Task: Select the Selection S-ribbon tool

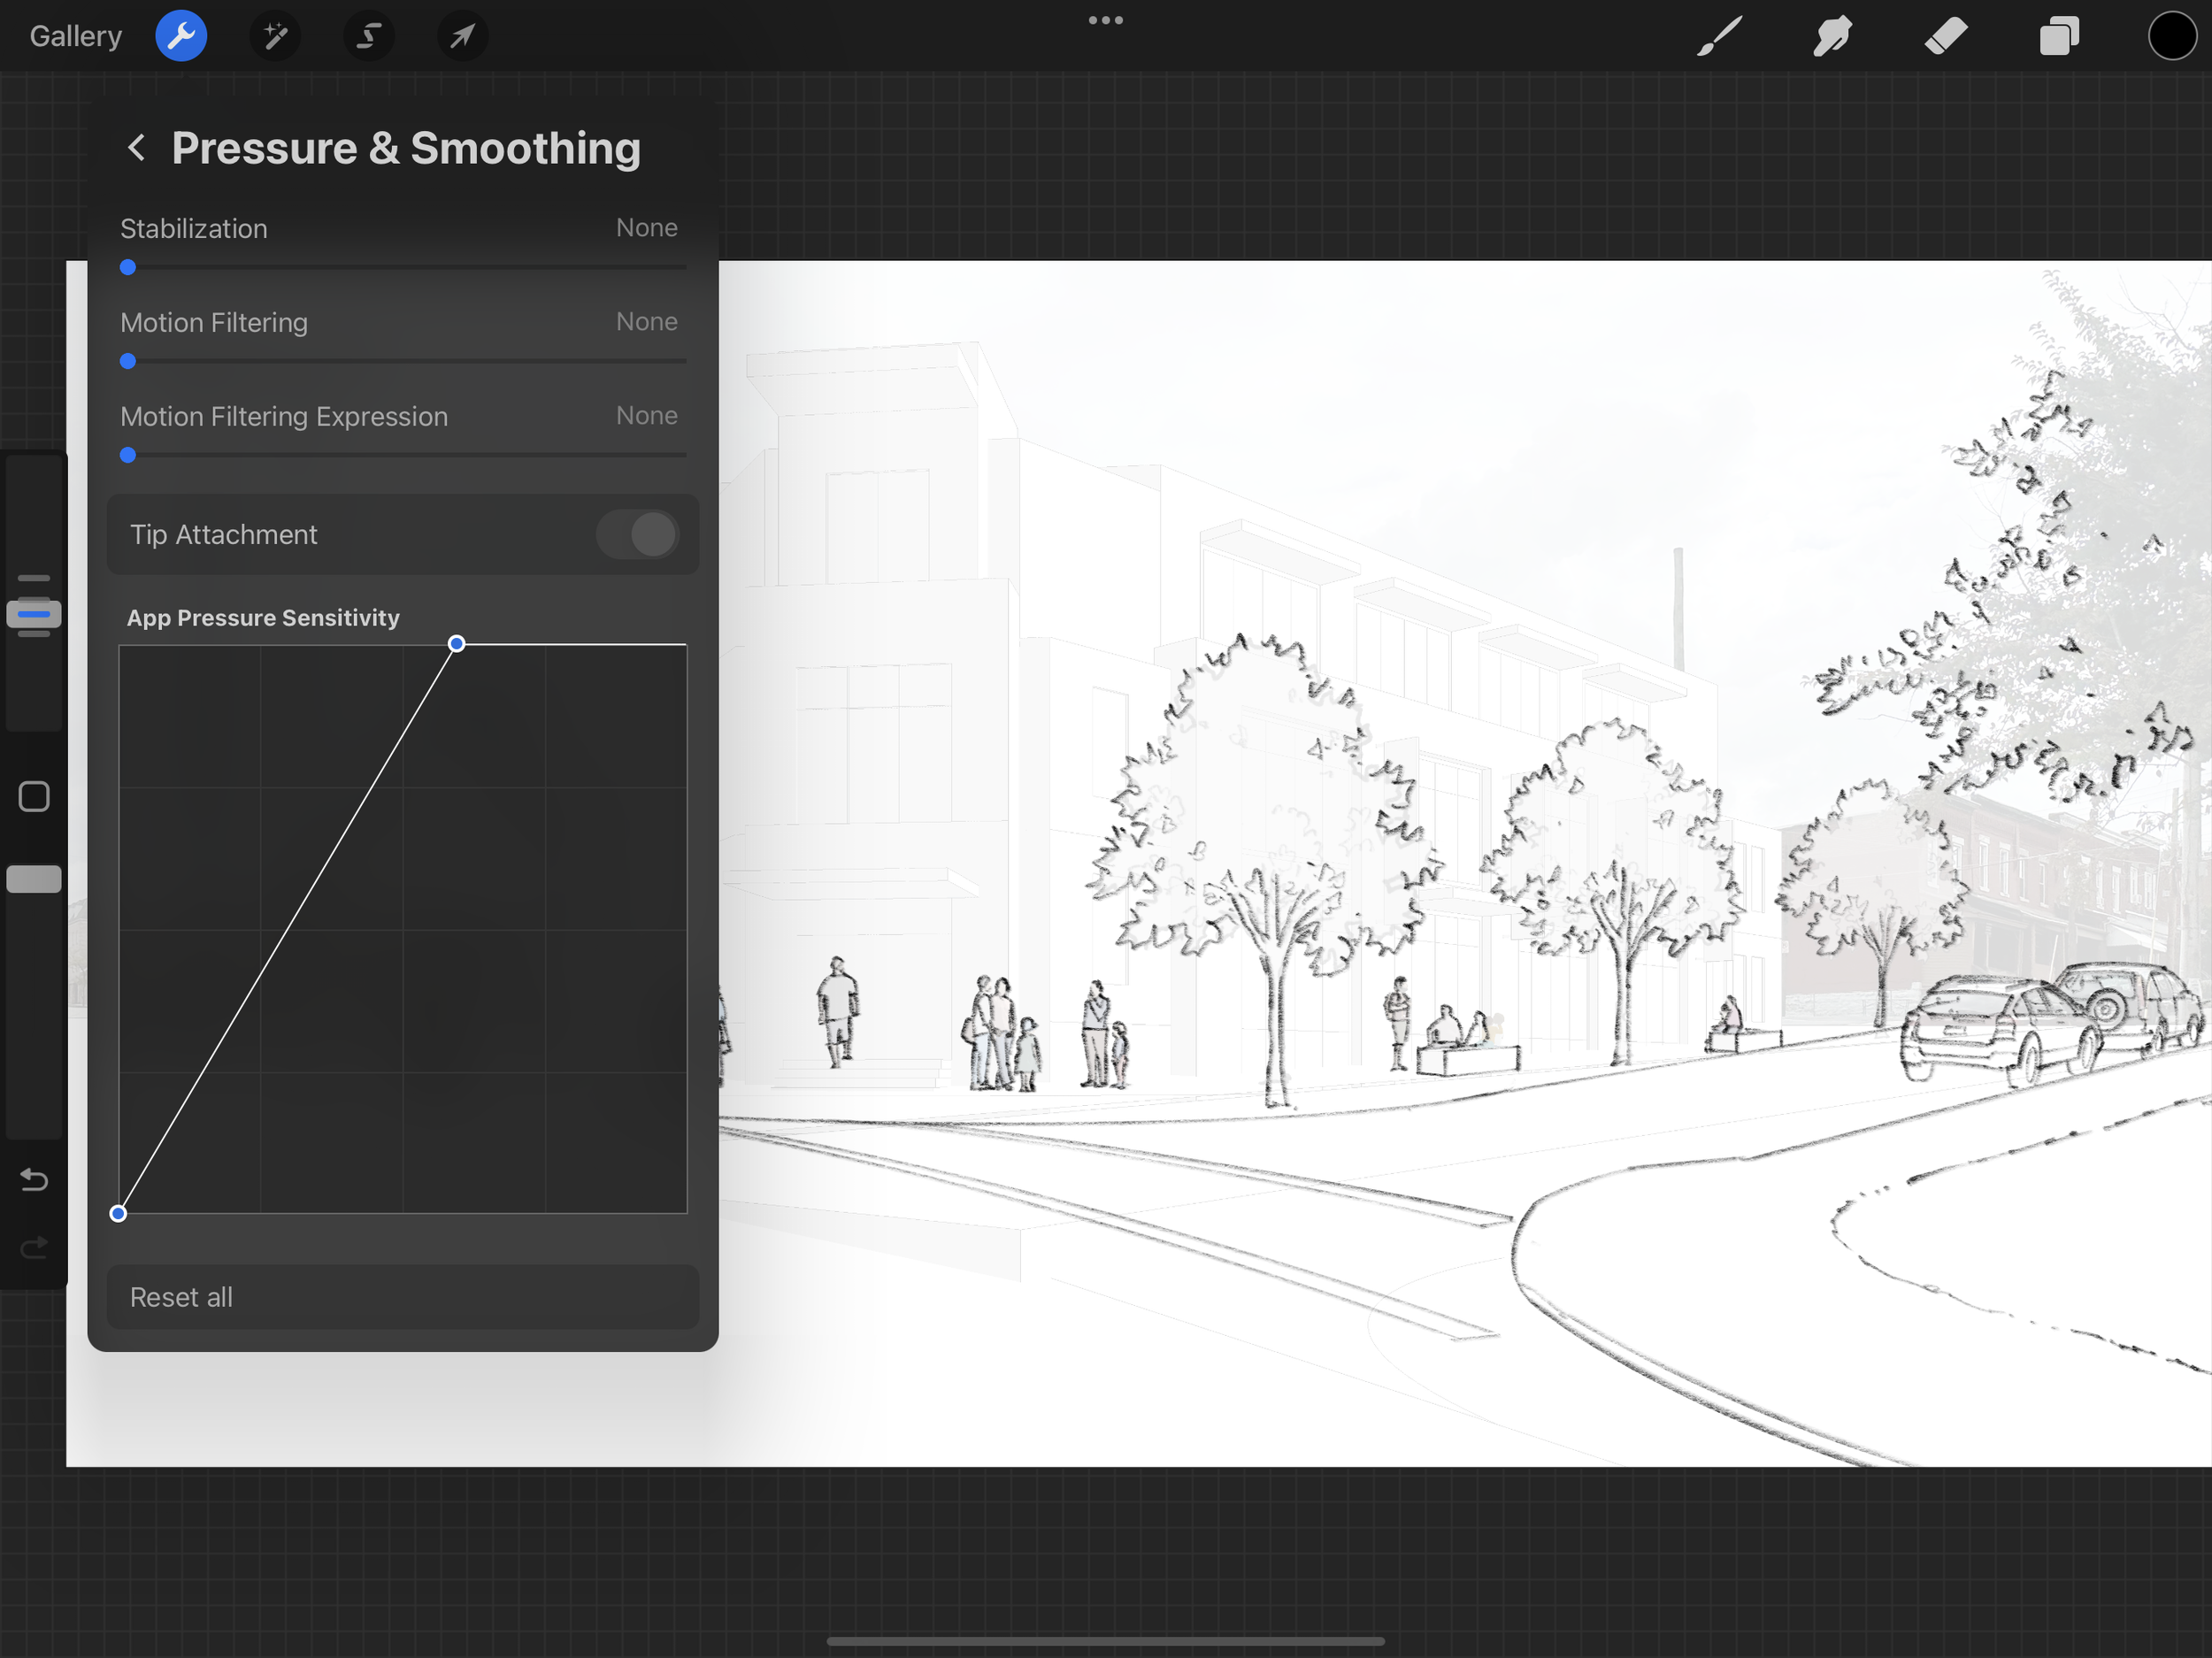Action: [369, 36]
